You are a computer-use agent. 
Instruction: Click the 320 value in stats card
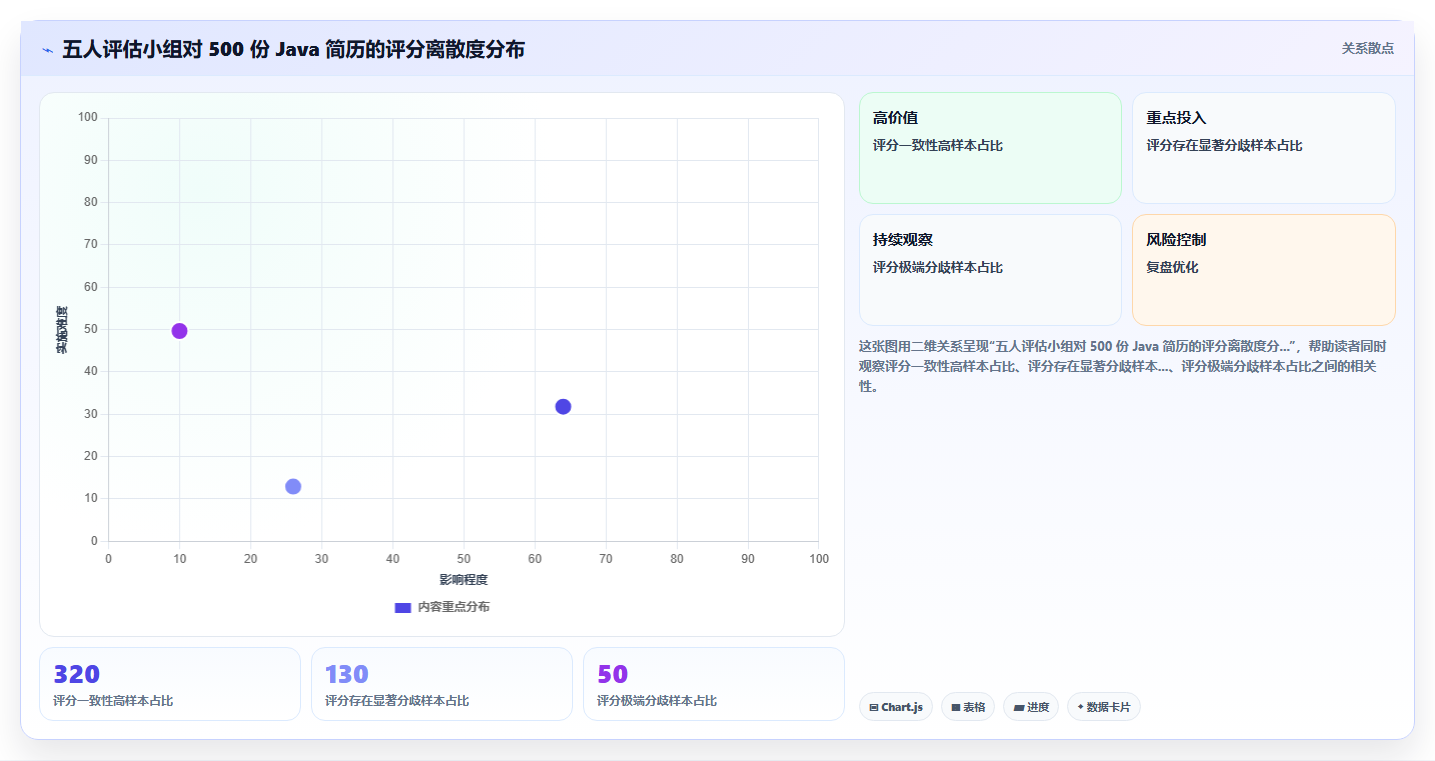pyautogui.click(x=77, y=674)
